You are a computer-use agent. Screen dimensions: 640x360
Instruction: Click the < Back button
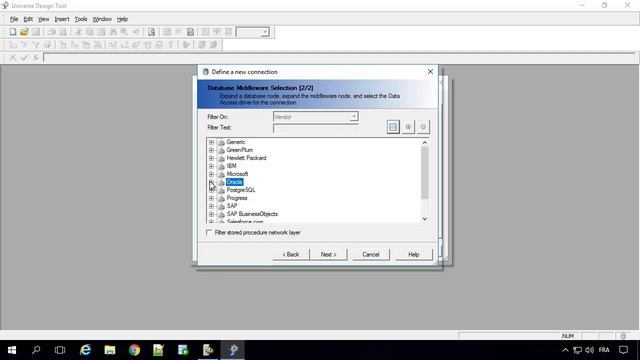[x=291, y=254]
